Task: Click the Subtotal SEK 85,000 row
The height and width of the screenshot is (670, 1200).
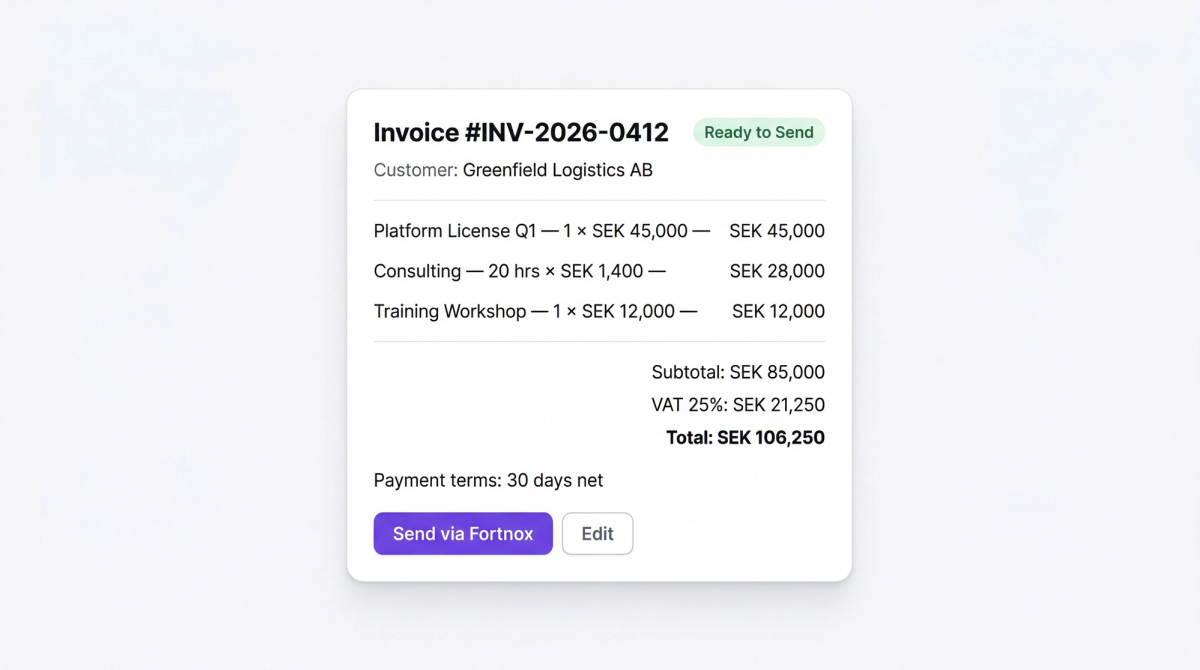Action: [x=738, y=371]
